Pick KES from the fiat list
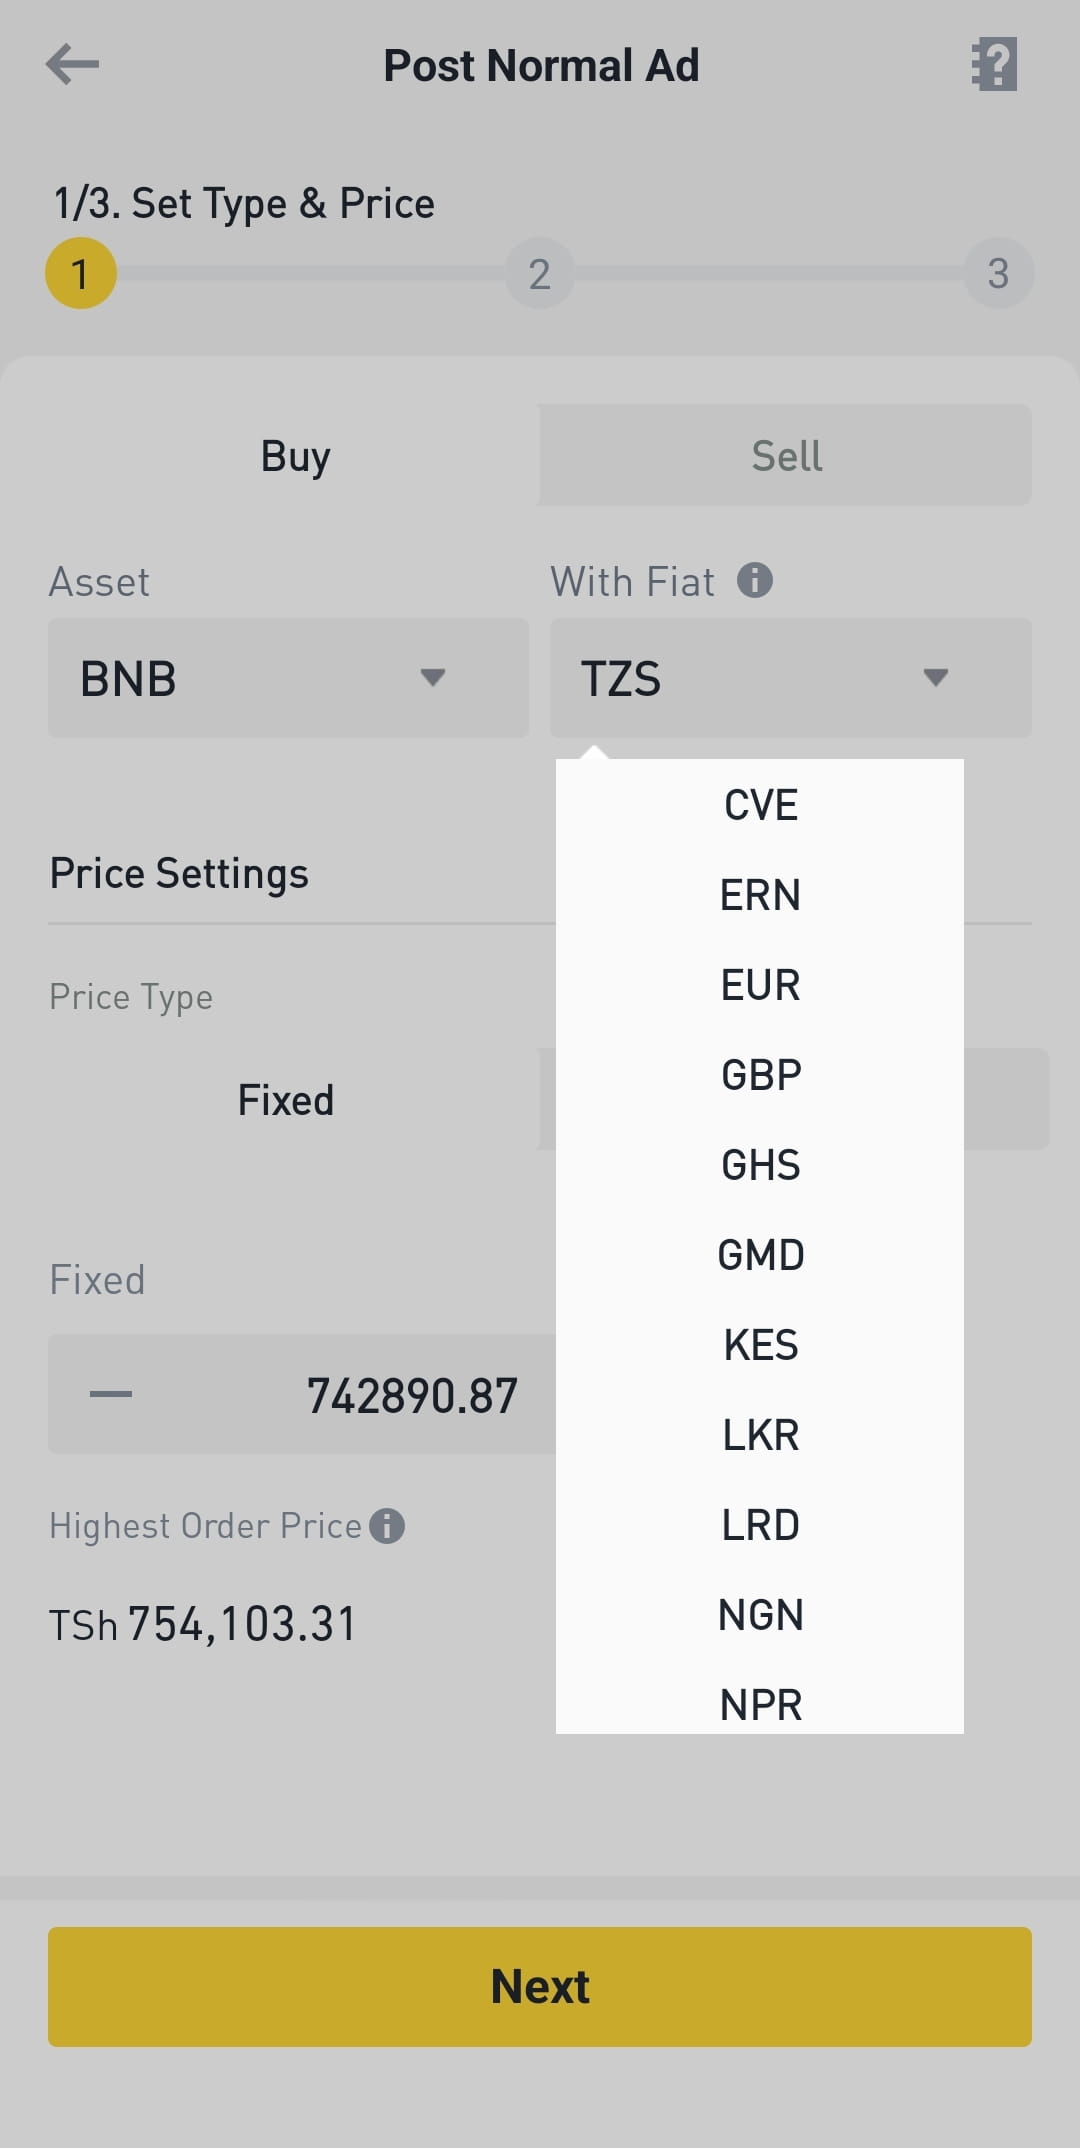1080x2148 pixels. 760,1345
